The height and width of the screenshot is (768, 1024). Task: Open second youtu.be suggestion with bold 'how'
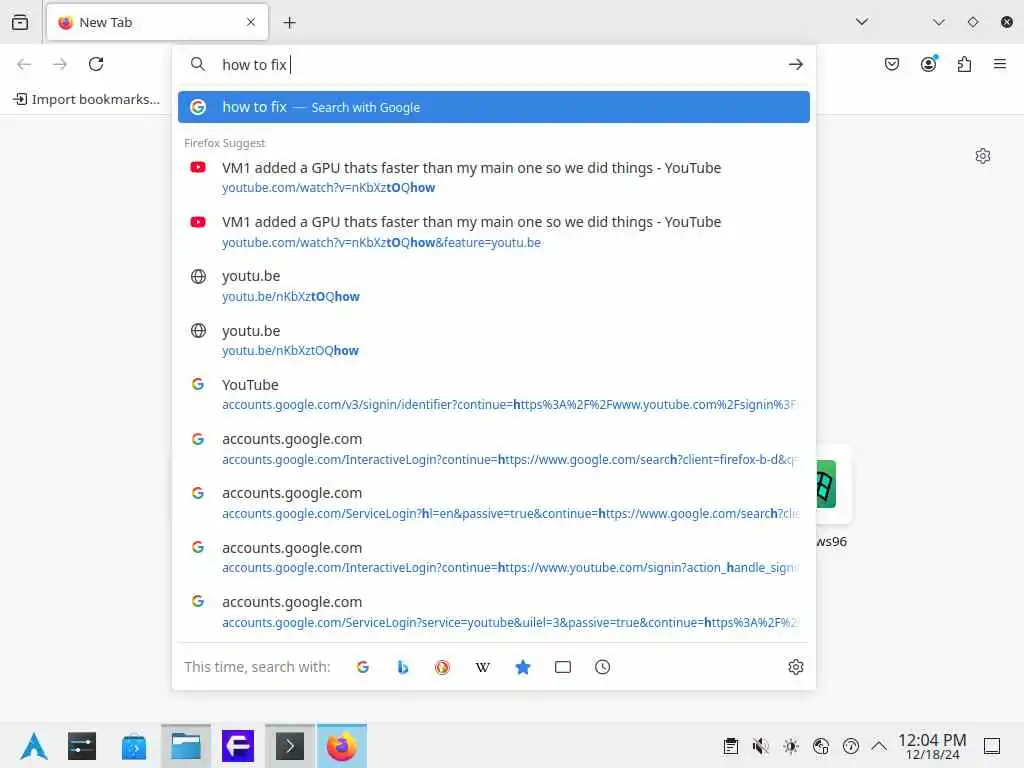[494, 340]
